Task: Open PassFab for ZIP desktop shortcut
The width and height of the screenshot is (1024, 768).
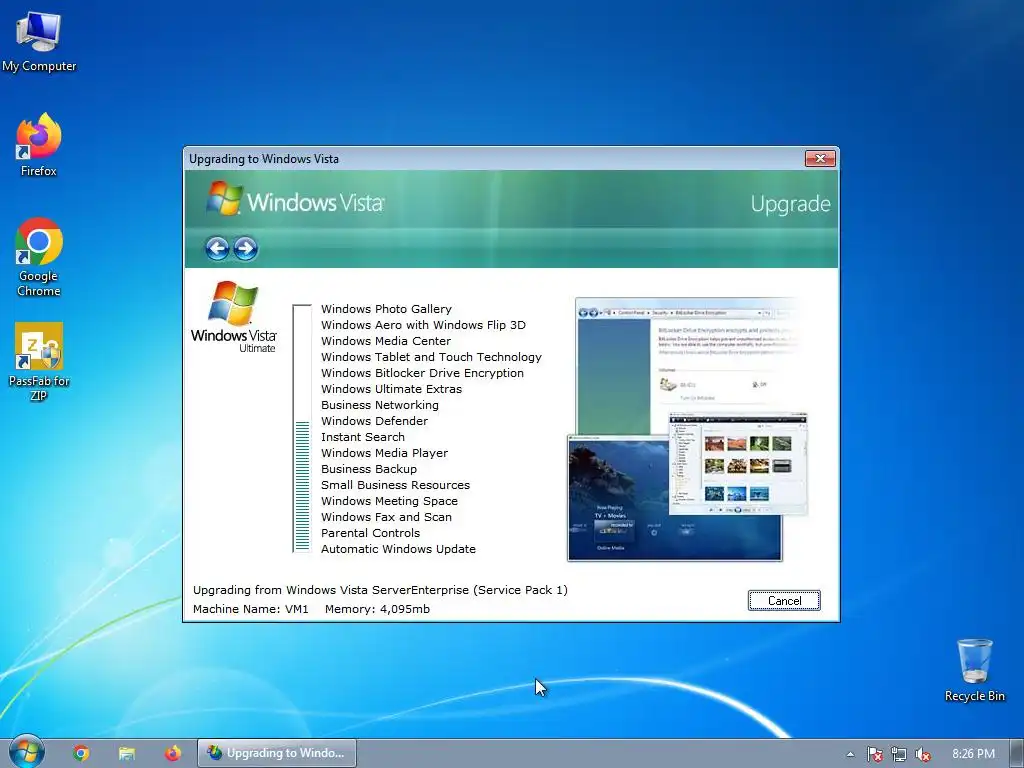Action: (39, 361)
